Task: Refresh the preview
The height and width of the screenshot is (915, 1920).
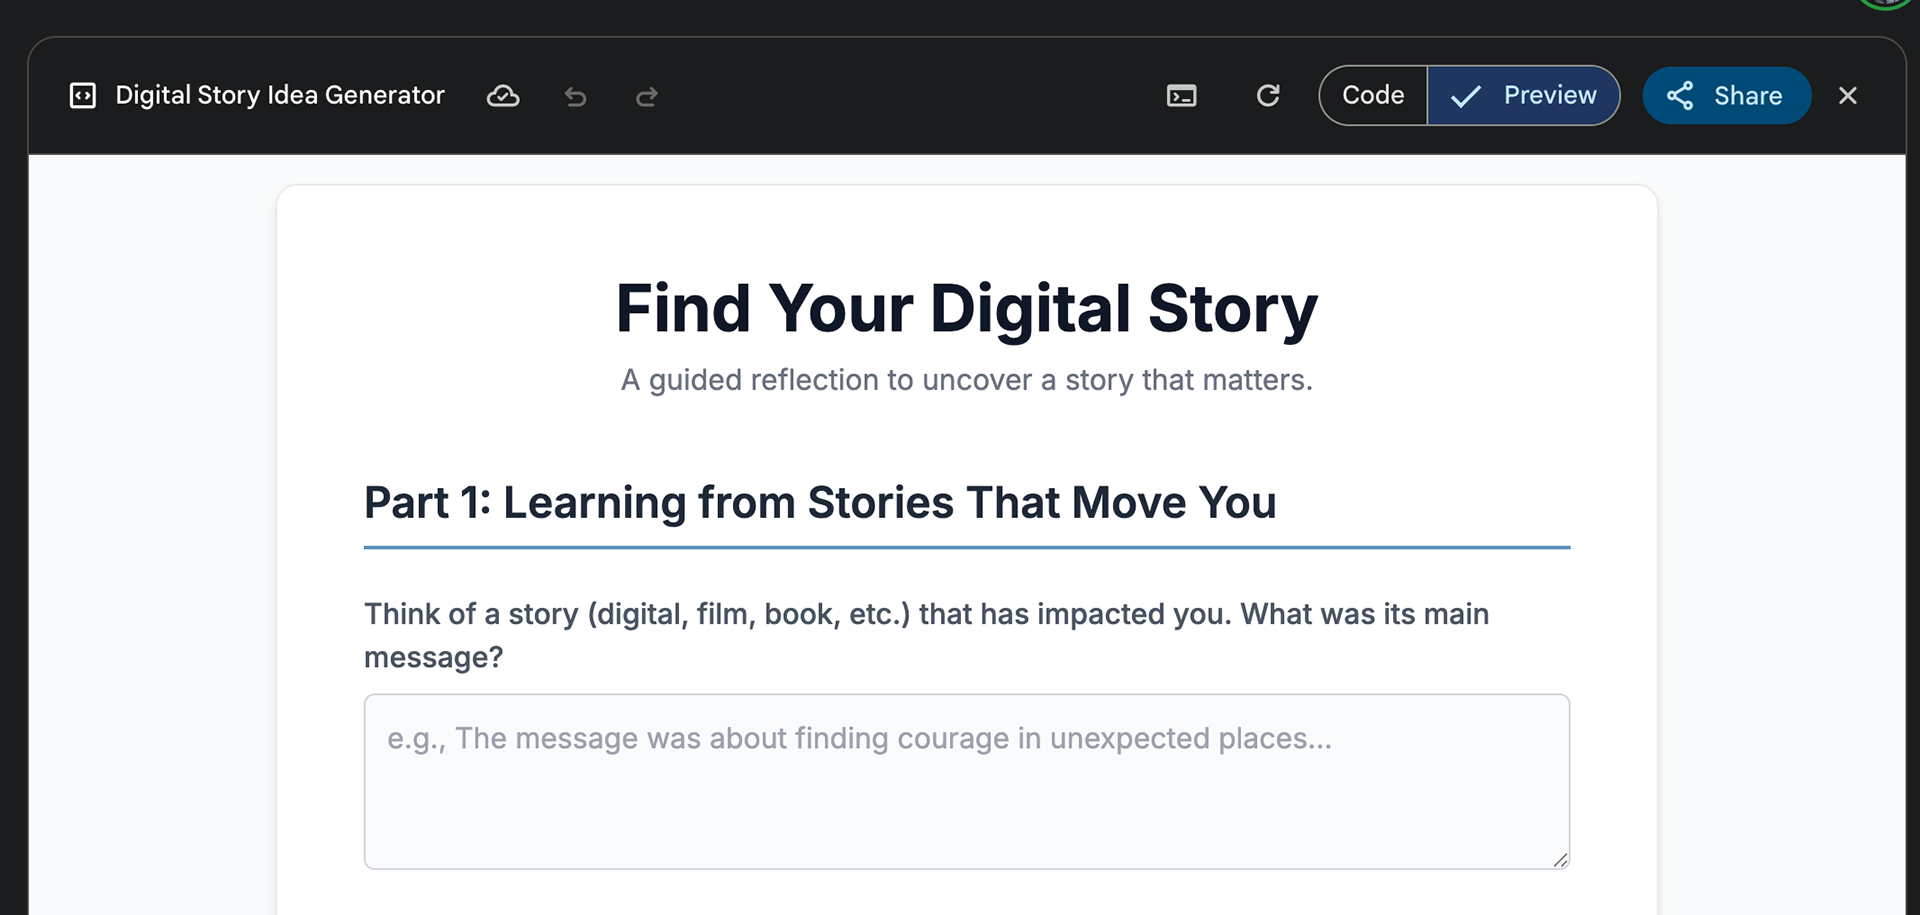Action: (x=1268, y=96)
